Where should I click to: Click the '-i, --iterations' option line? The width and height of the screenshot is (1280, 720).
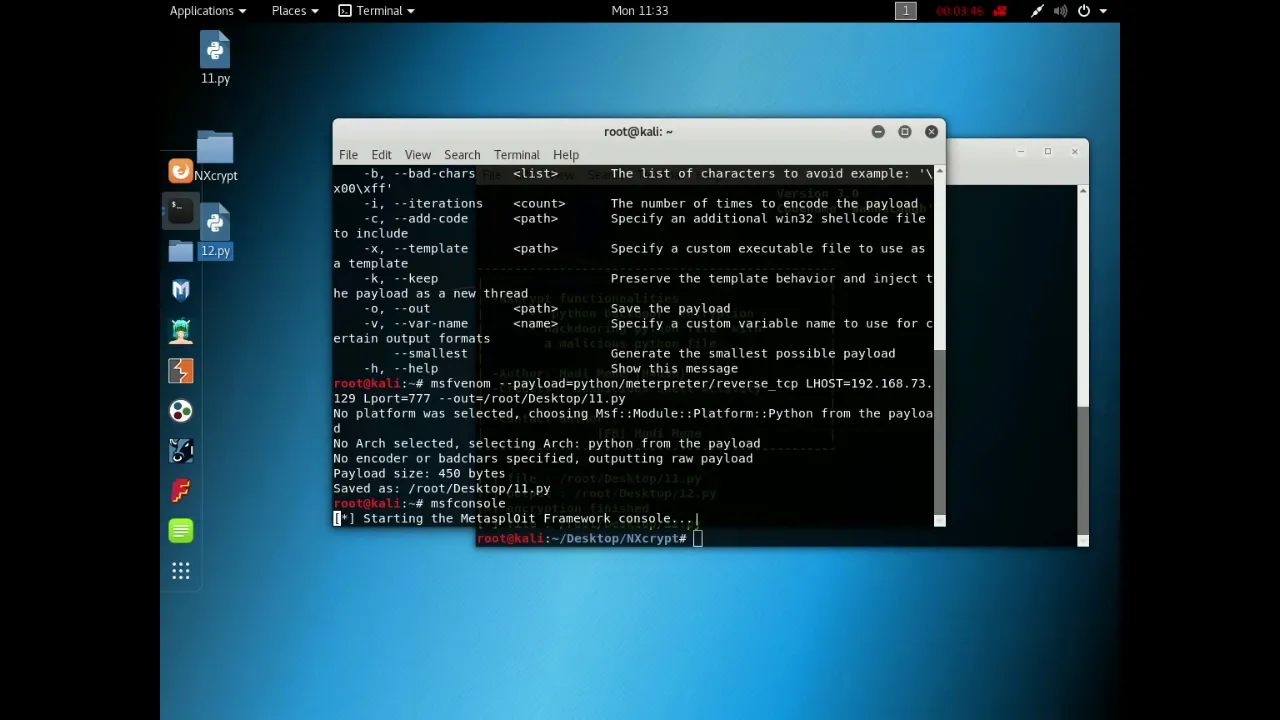point(641,203)
